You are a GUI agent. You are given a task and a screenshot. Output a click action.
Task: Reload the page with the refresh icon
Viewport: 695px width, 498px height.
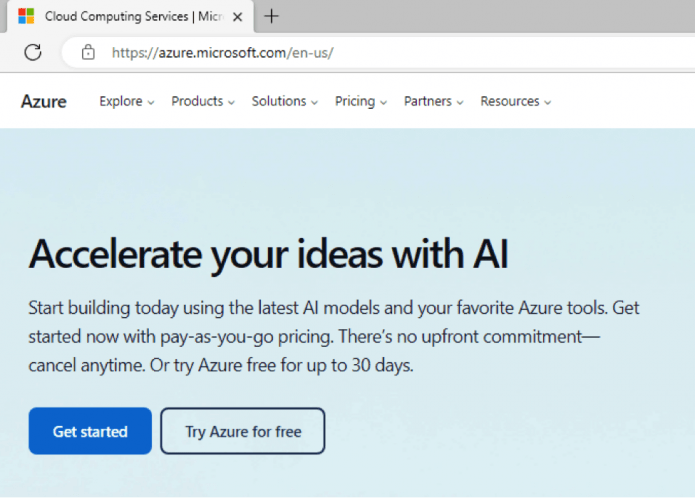(32, 53)
